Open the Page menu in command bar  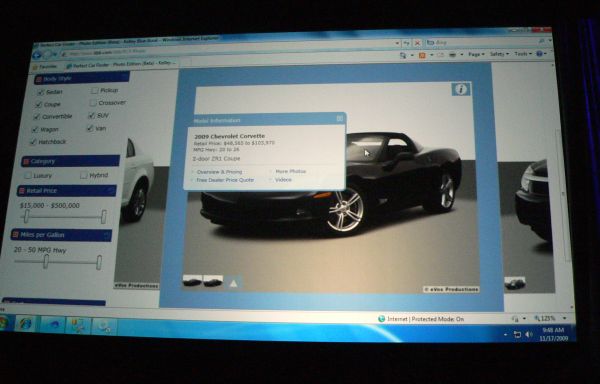coord(476,55)
